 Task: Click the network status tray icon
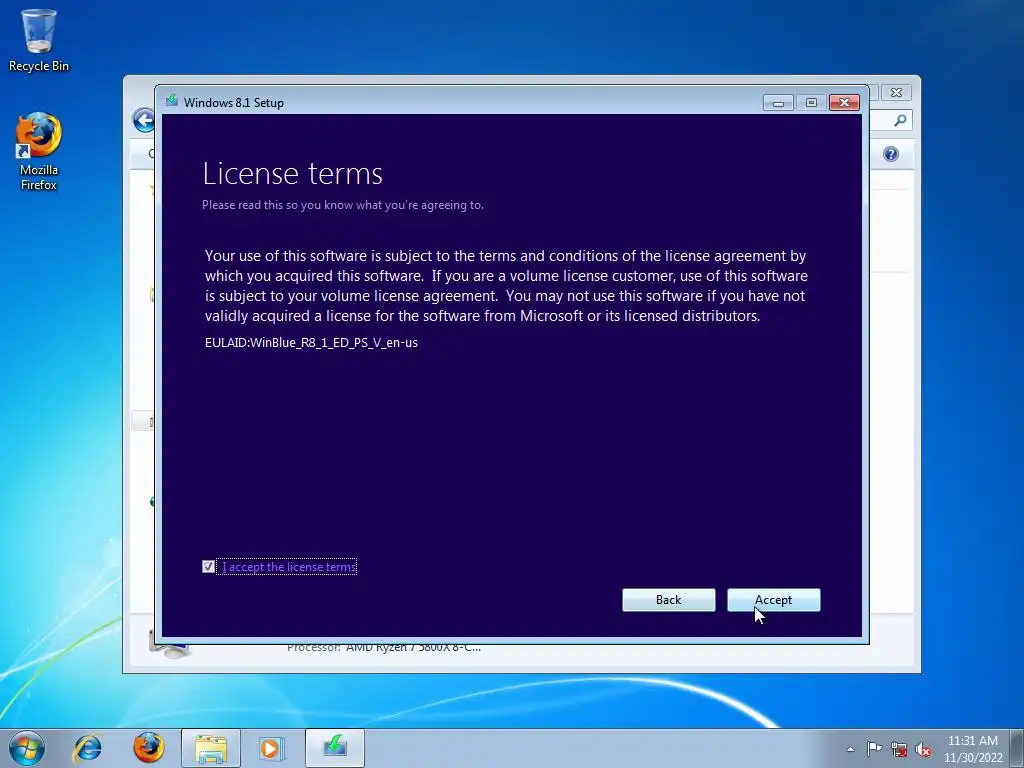tap(899, 749)
